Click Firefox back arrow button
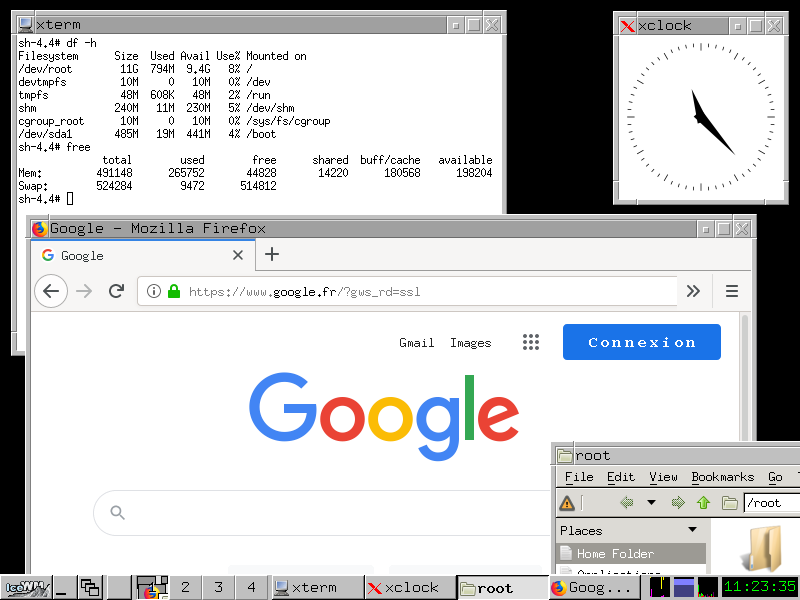The height and width of the screenshot is (600, 800). 51,291
